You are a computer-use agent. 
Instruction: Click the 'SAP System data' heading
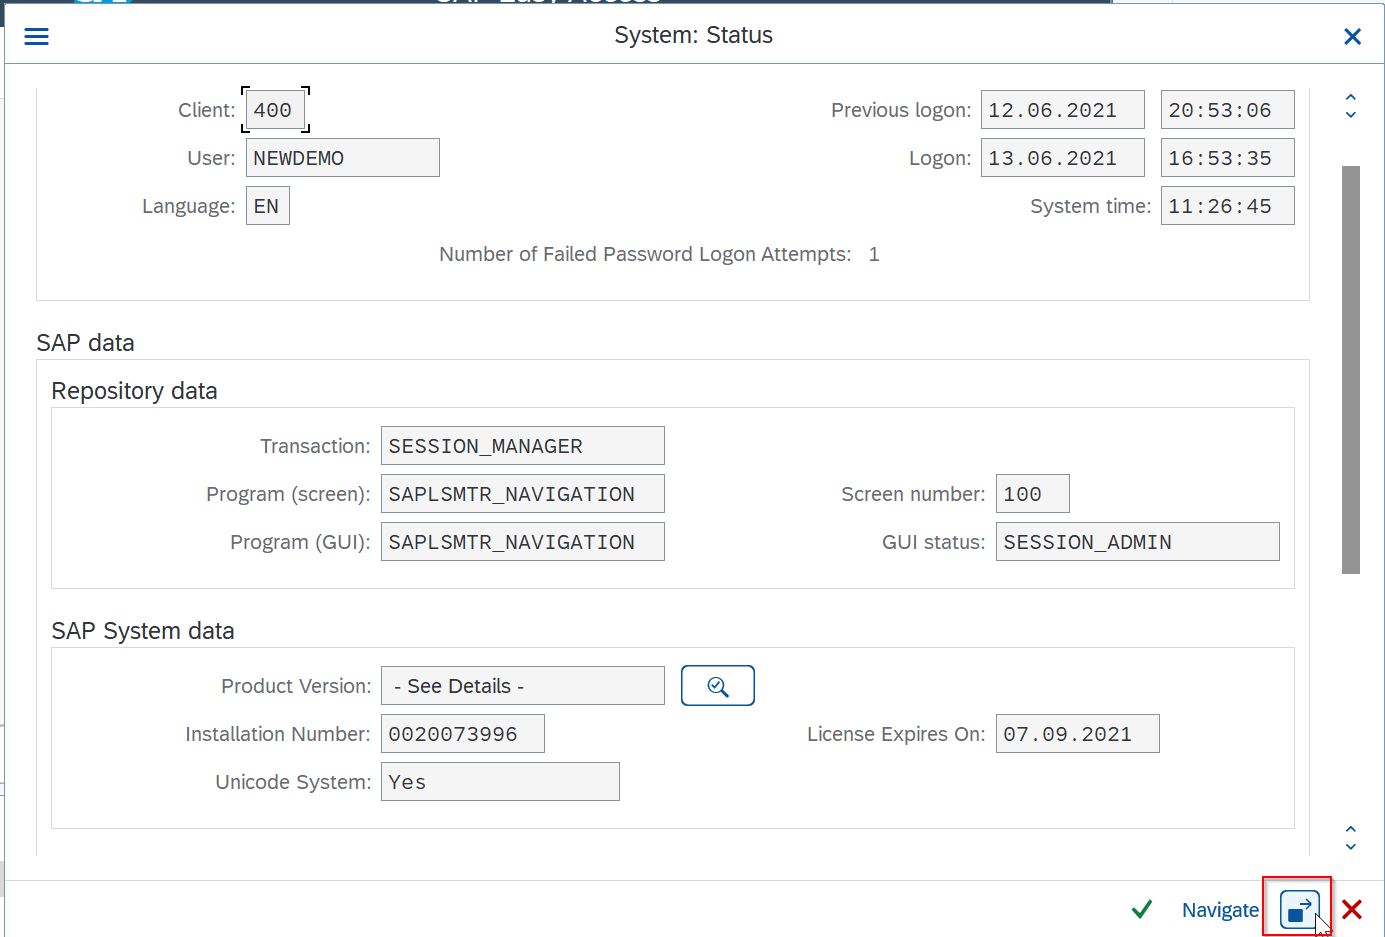pos(143,631)
